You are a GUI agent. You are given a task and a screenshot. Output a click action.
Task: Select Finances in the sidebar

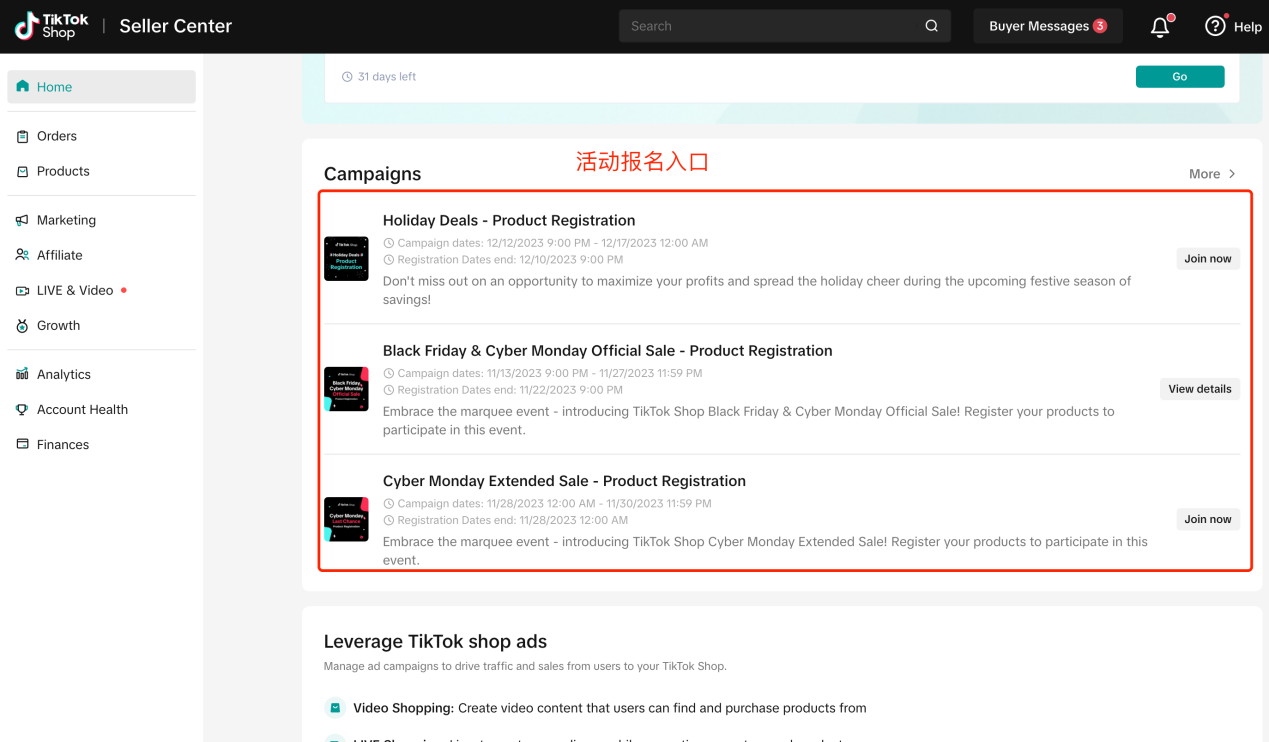(63, 444)
